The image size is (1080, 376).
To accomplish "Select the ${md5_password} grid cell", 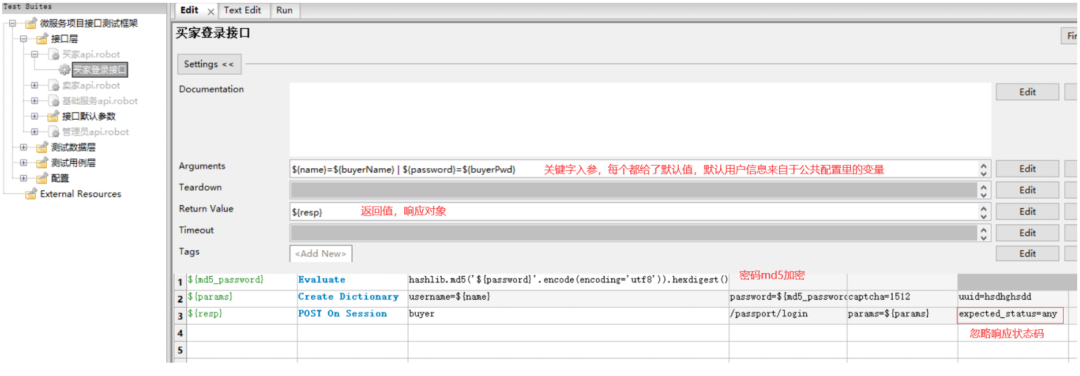I will 241,282.
